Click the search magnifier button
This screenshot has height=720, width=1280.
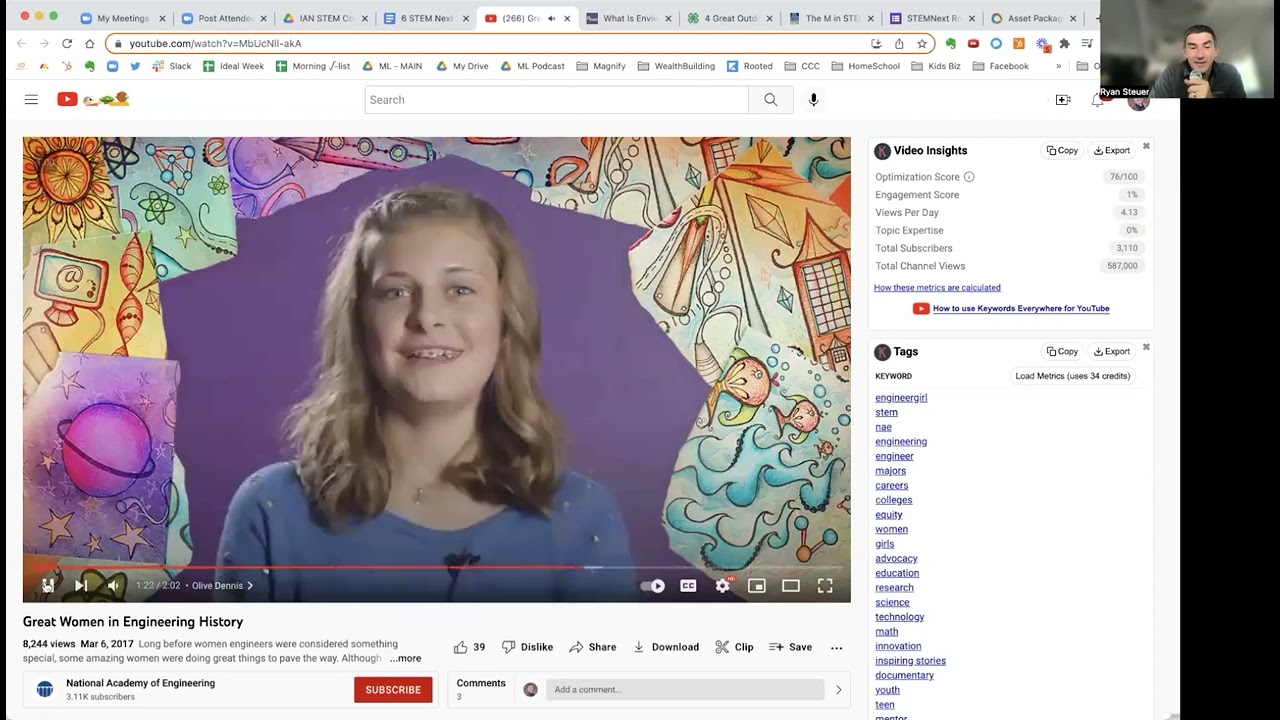coord(770,100)
